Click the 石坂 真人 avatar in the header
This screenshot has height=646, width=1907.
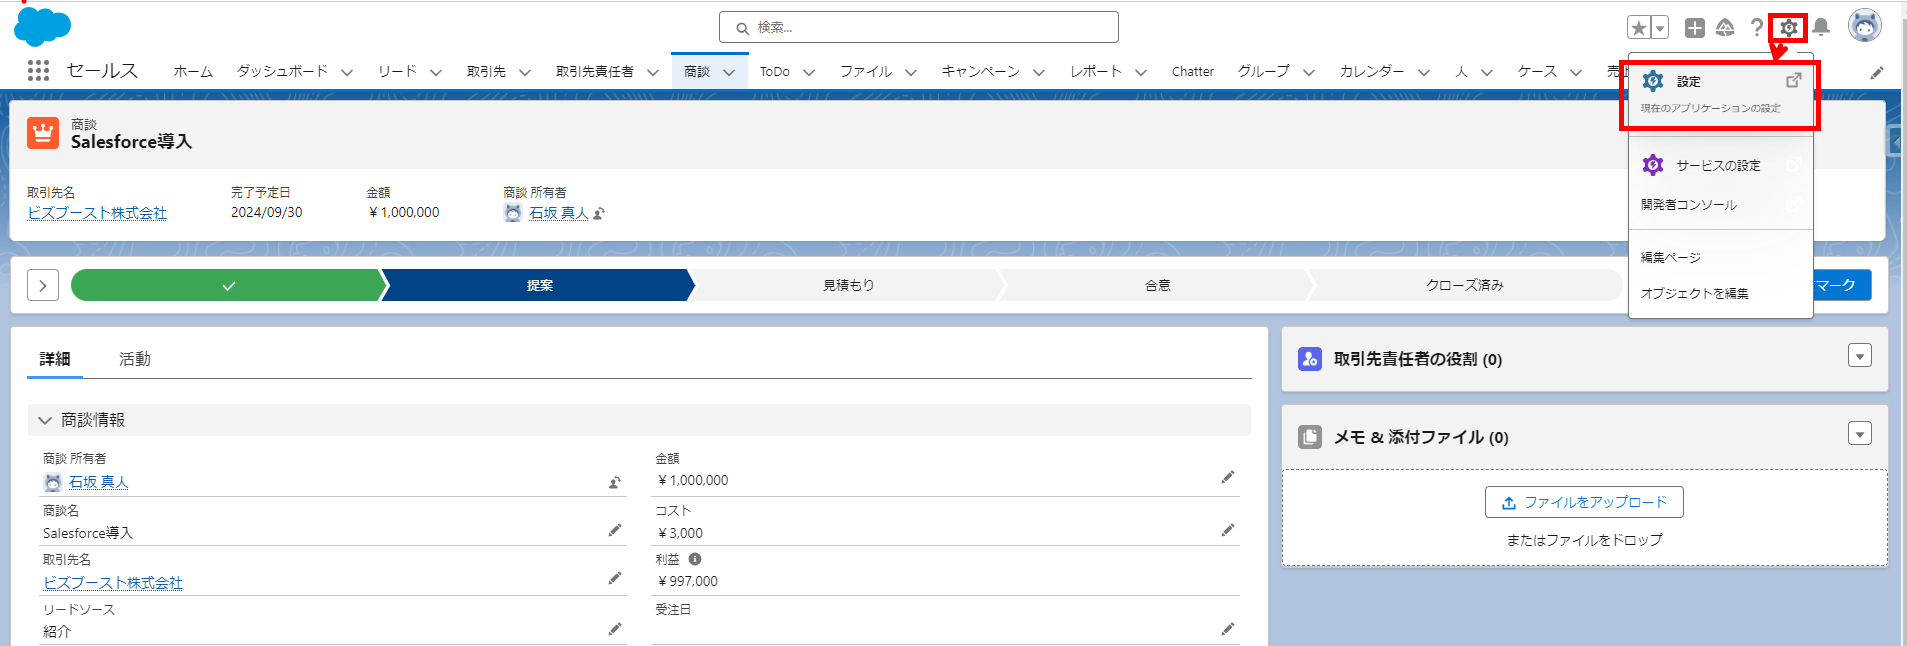[513, 213]
